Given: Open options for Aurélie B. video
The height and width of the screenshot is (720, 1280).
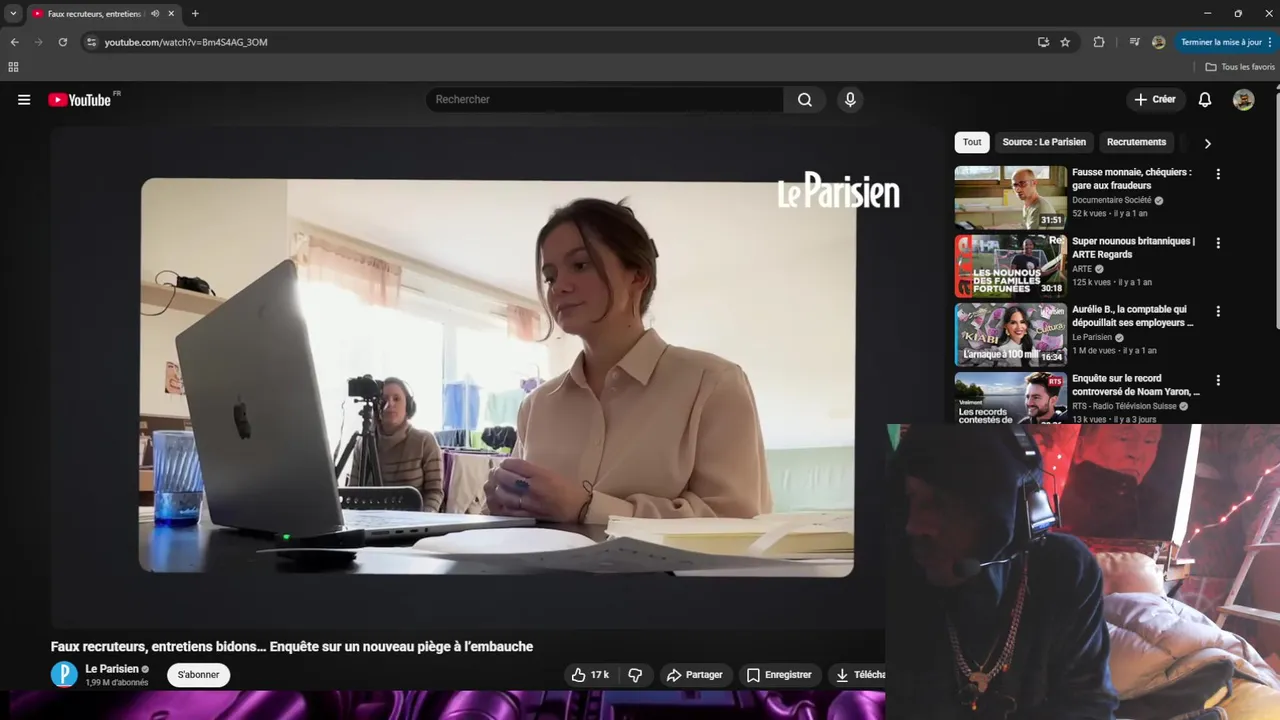Looking at the screenshot, I should [1218, 312].
